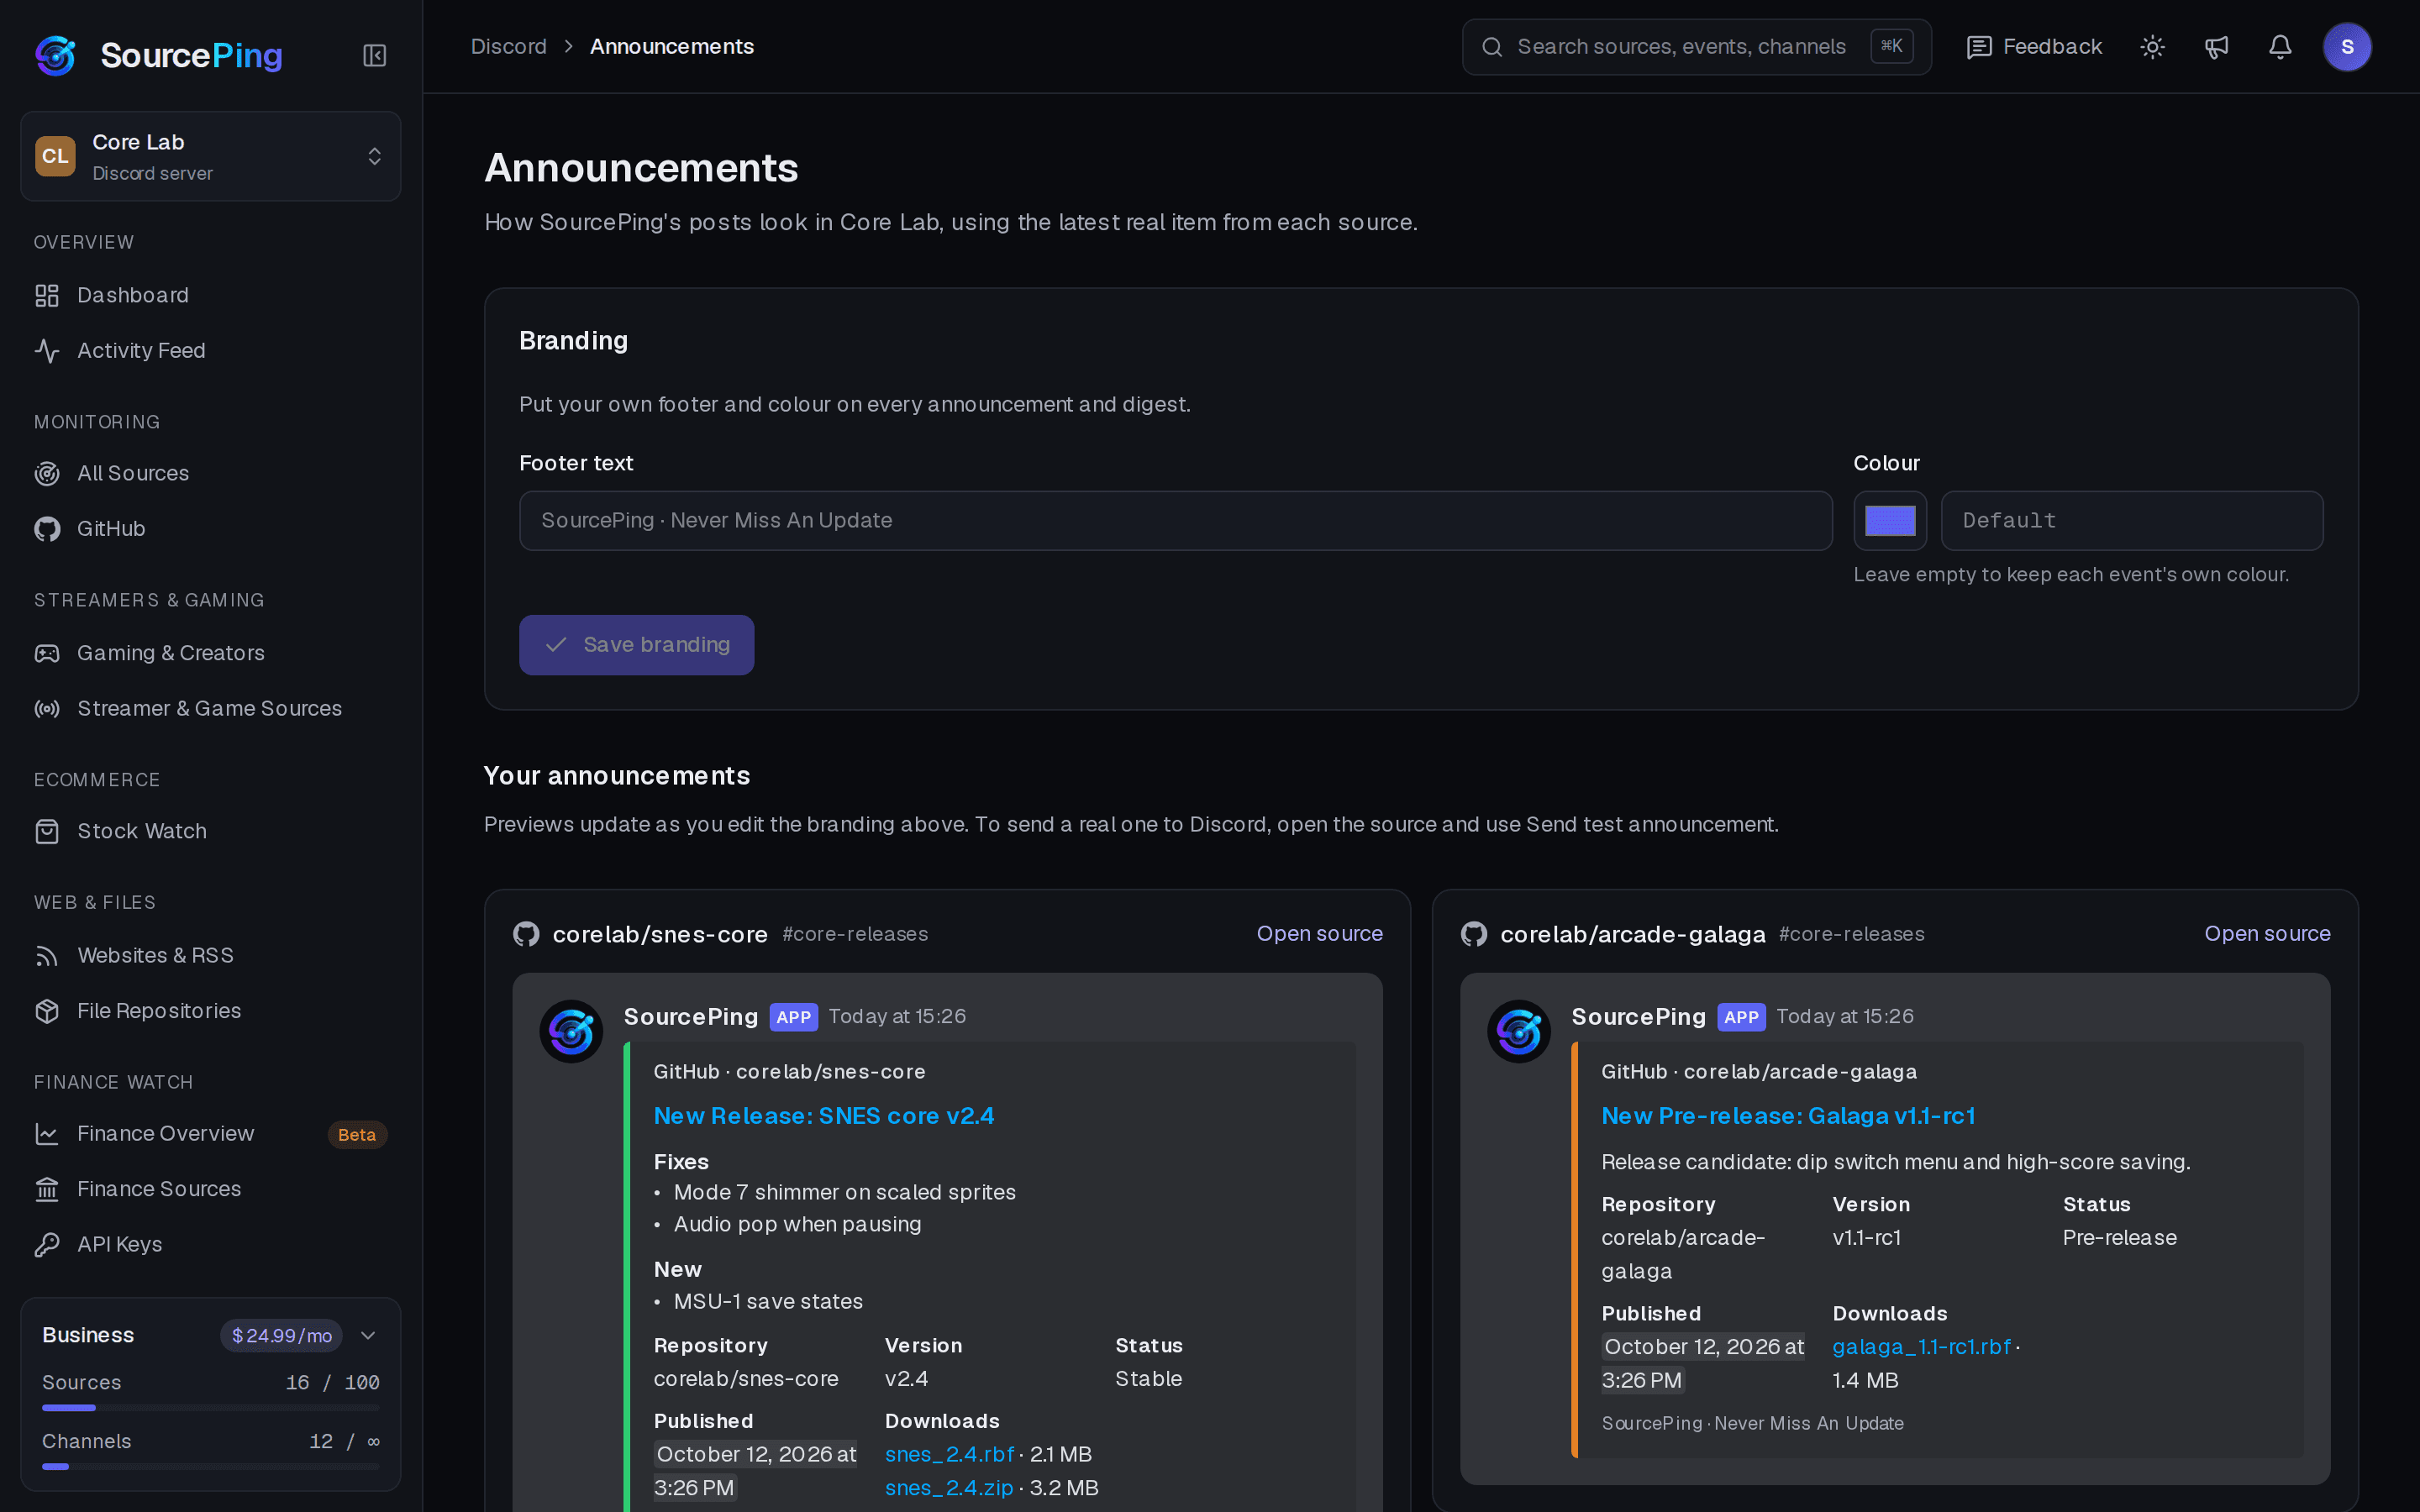Download galaga_1.1-rc1.rbf

(x=1921, y=1347)
